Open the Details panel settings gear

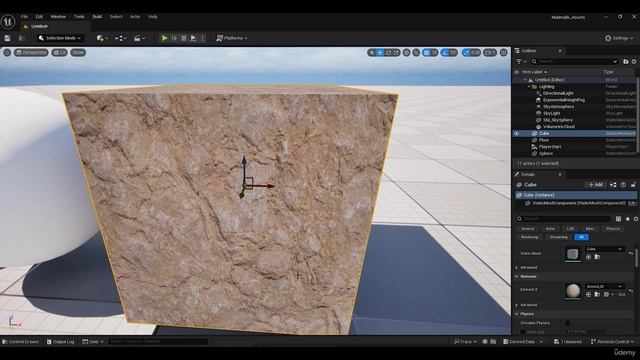pyautogui.click(x=636, y=219)
